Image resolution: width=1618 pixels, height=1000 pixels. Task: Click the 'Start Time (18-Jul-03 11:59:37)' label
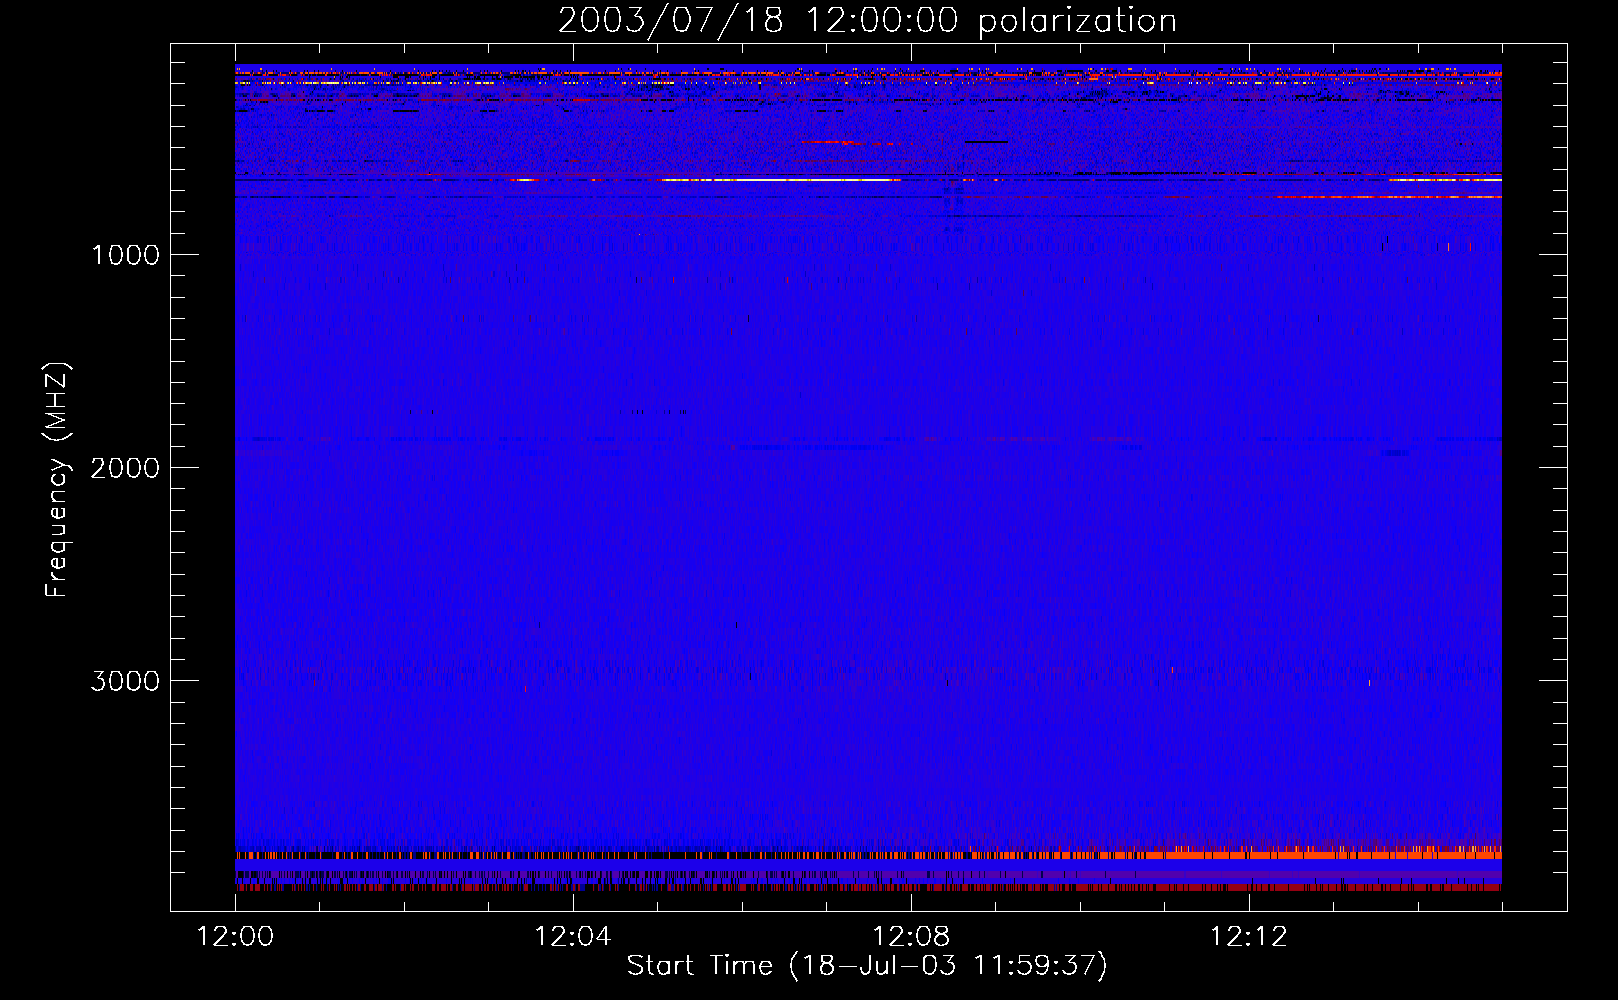(x=867, y=966)
